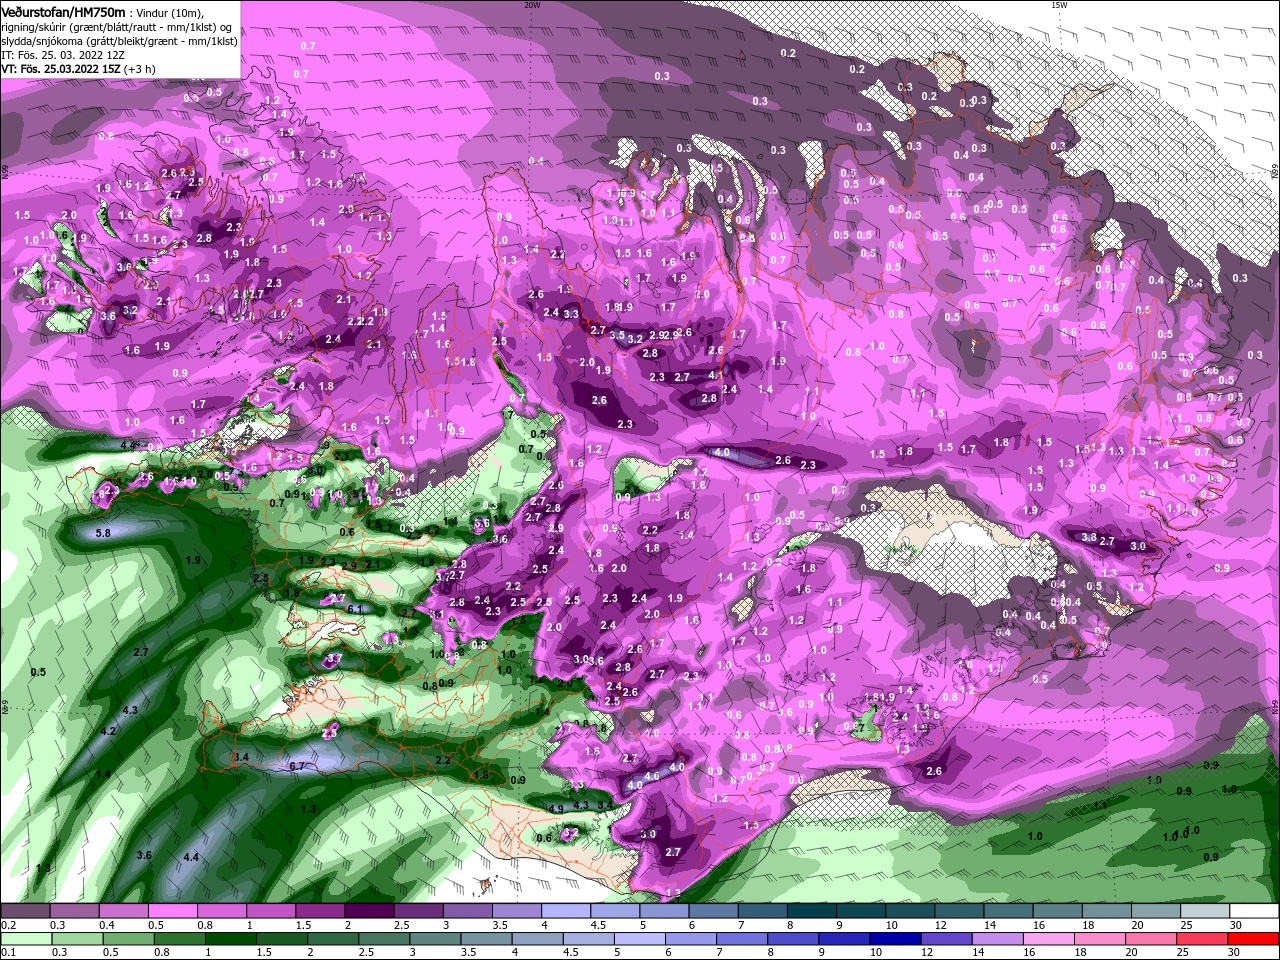Click the 4.9 precipitation value on the map
The height and width of the screenshot is (960, 1280).
pos(556,808)
